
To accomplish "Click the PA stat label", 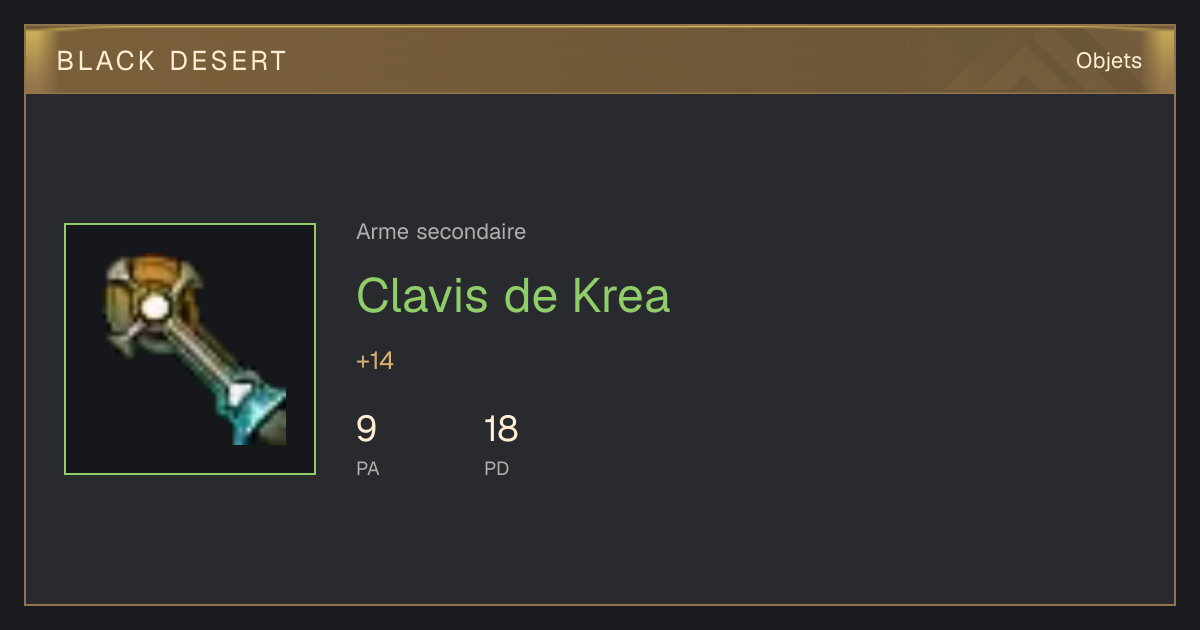I will pyautogui.click(x=368, y=468).
